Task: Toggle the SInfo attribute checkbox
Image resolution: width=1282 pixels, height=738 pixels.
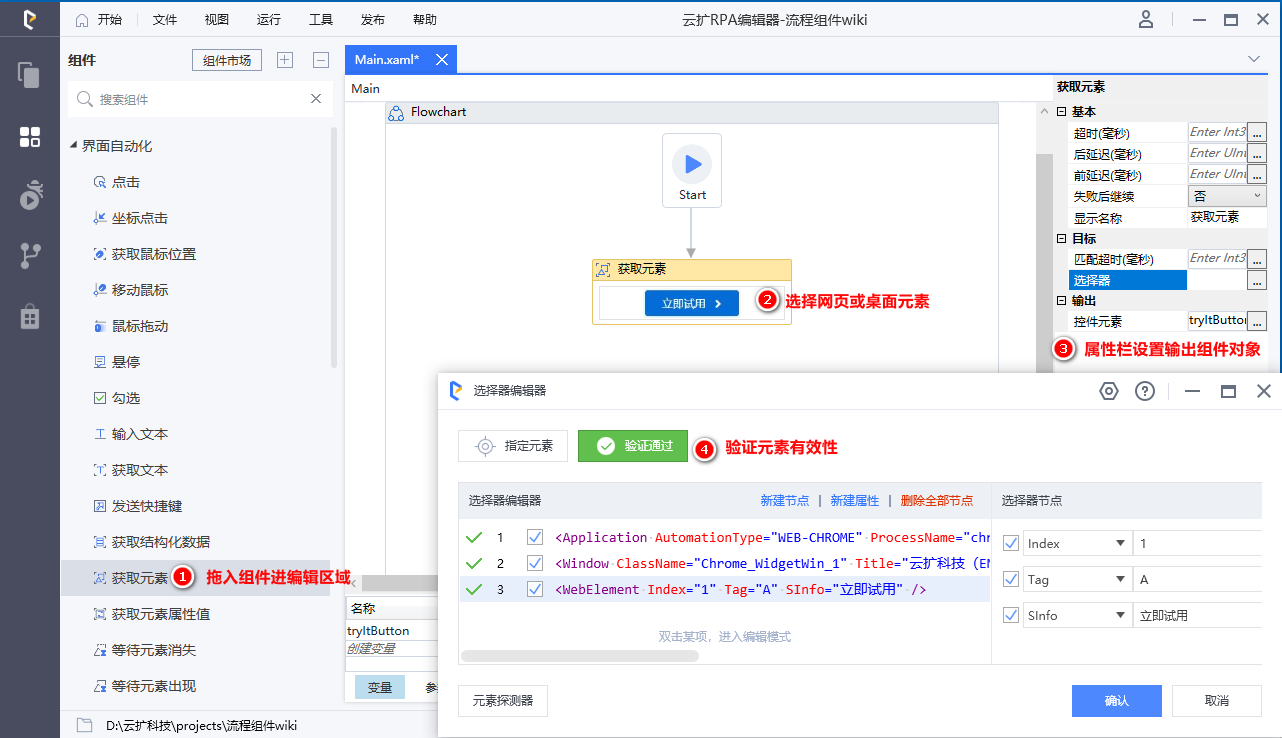Action: (1010, 615)
